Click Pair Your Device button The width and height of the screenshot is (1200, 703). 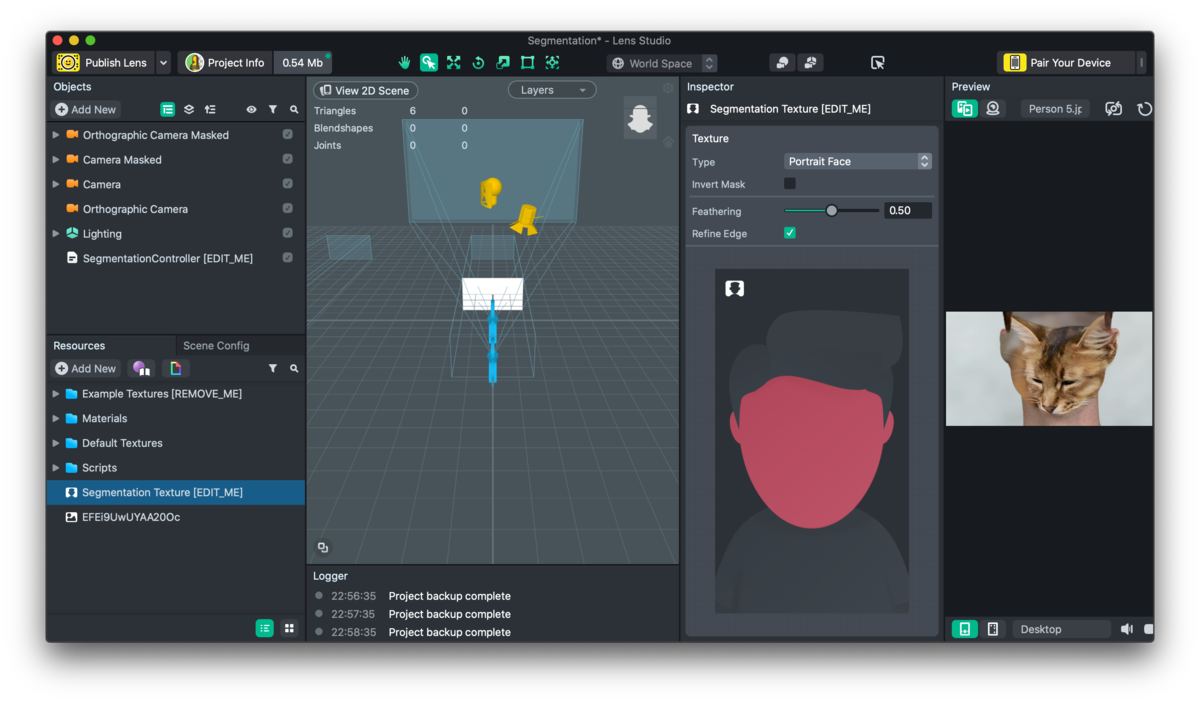pyautogui.click(x=1067, y=63)
